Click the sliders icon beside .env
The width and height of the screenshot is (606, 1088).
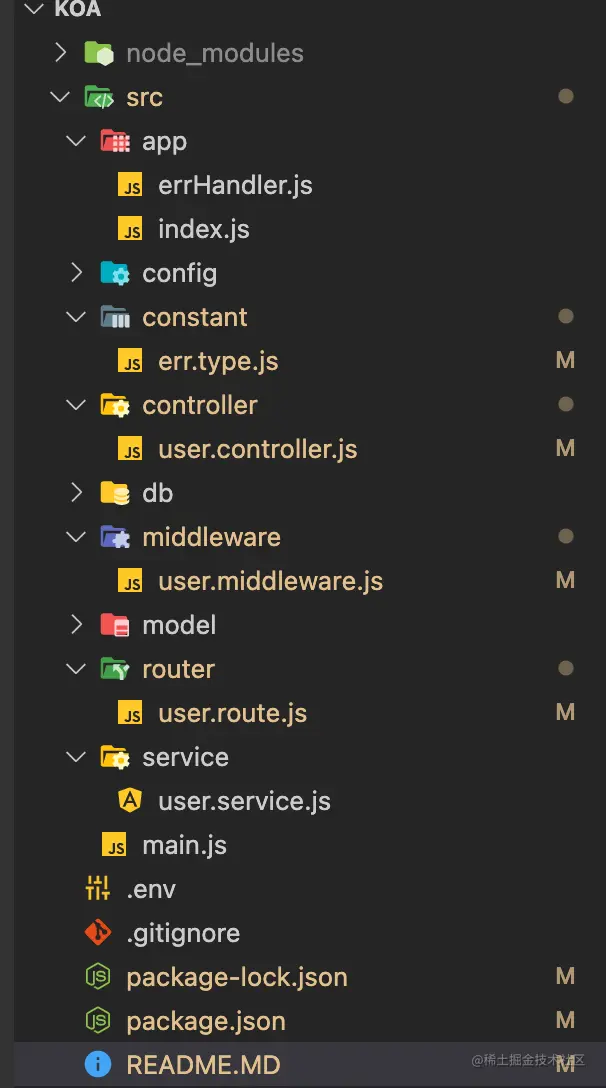tap(98, 889)
